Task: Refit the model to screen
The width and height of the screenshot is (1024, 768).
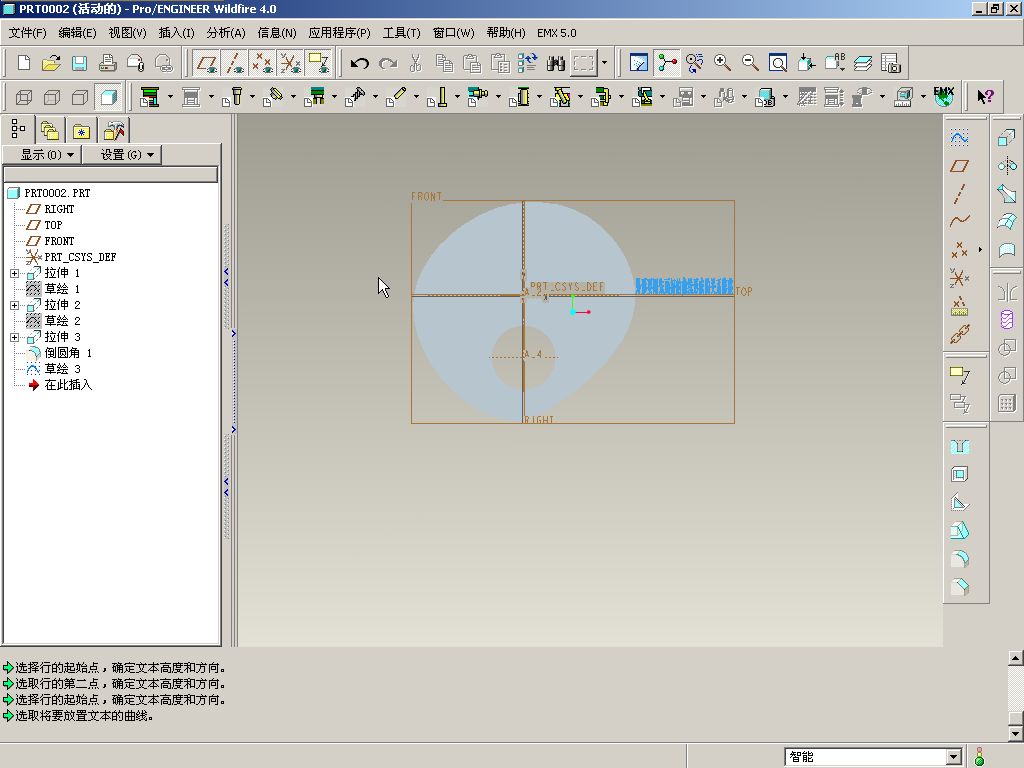Action: (778, 63)
